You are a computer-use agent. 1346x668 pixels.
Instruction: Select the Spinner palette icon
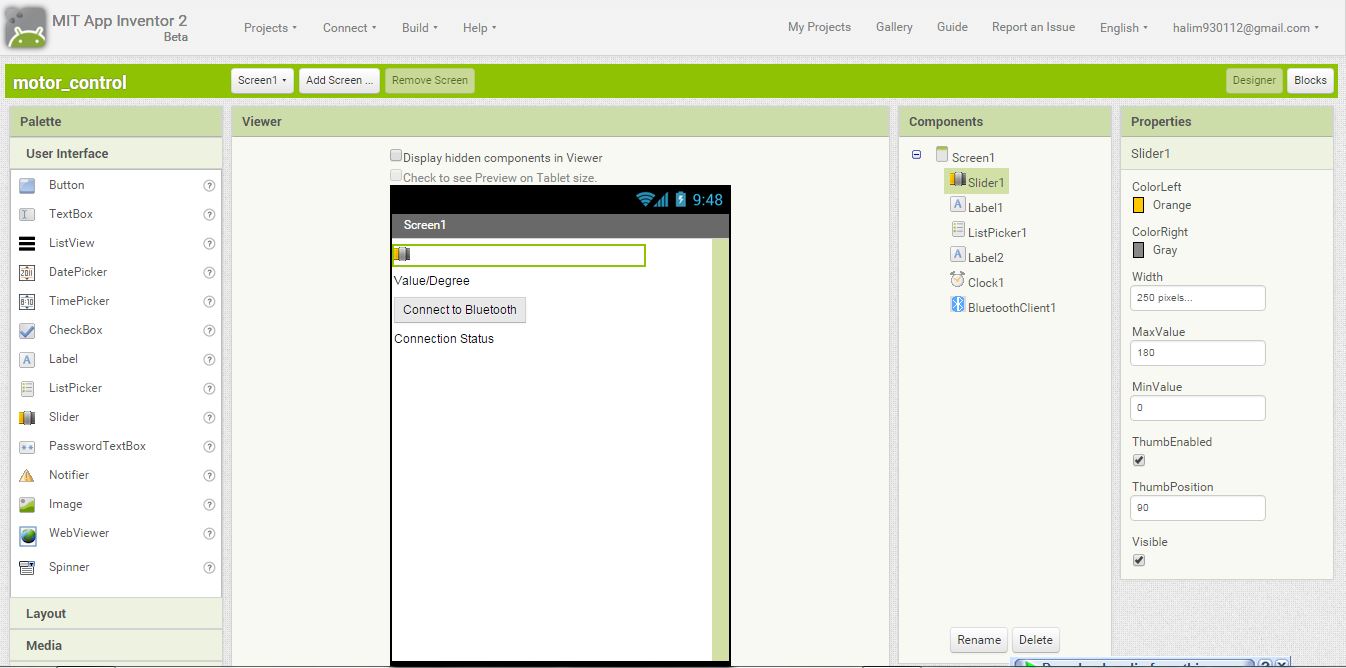(x=28, y=567)
